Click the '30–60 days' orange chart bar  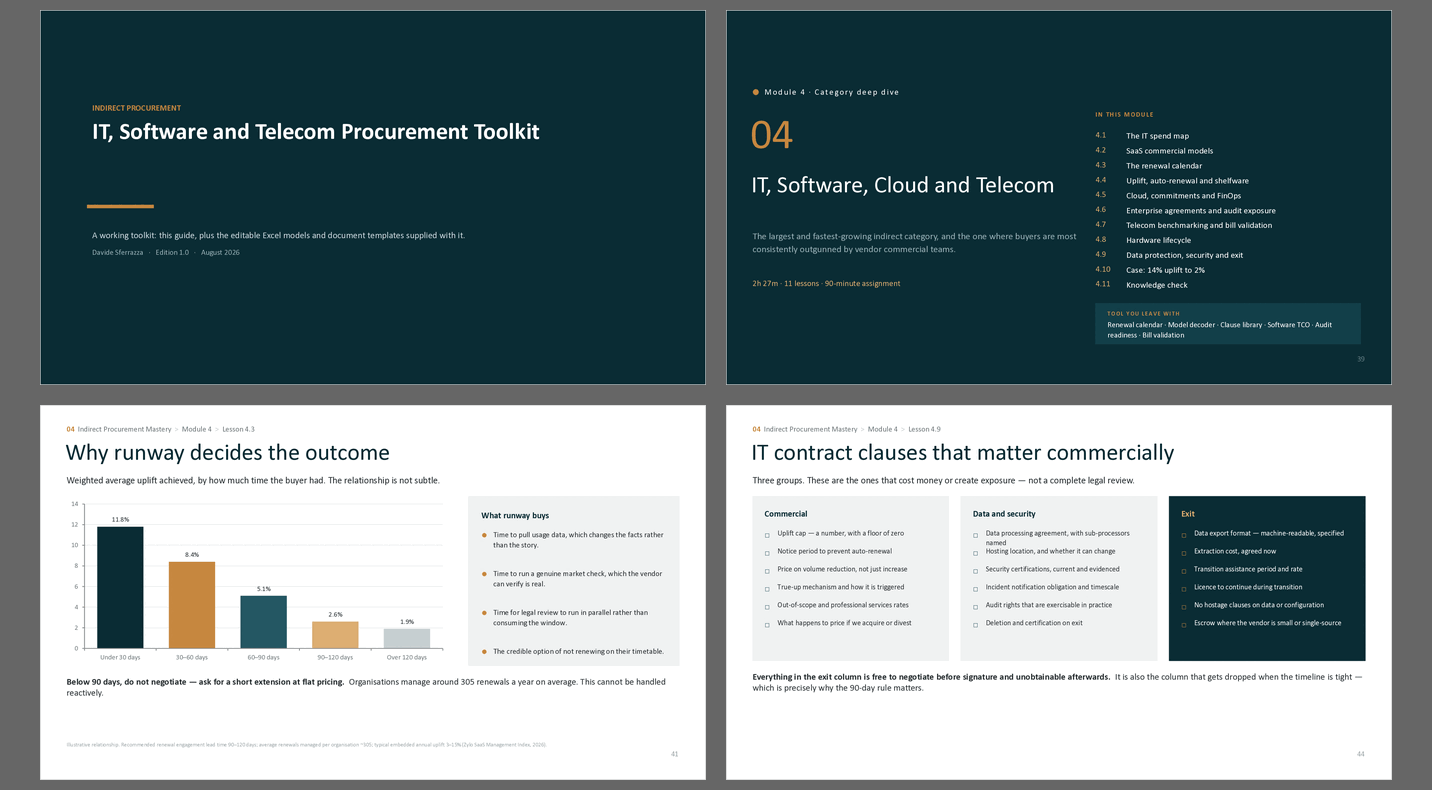pyautogui.click(x=192, y=605)
